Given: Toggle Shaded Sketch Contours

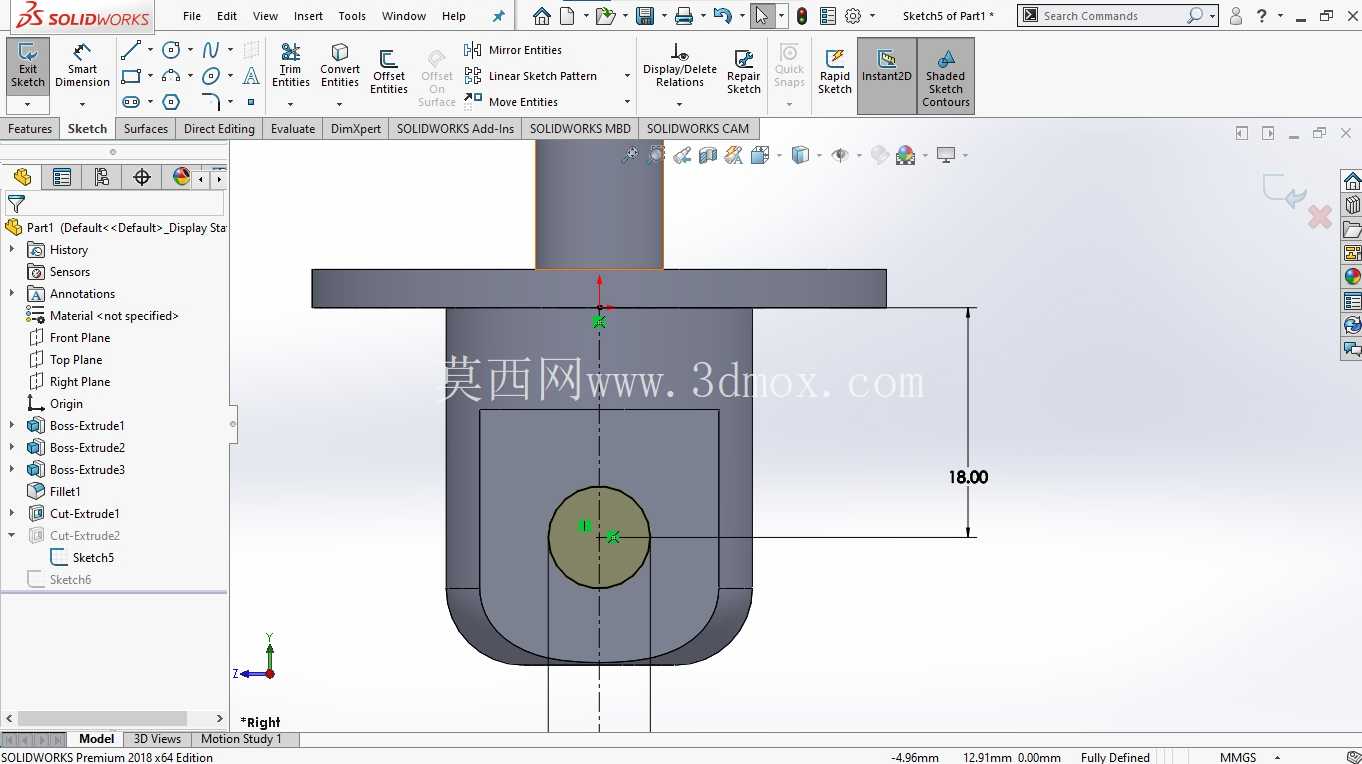Looking at the screenshot, I should (x=946, y=75).
